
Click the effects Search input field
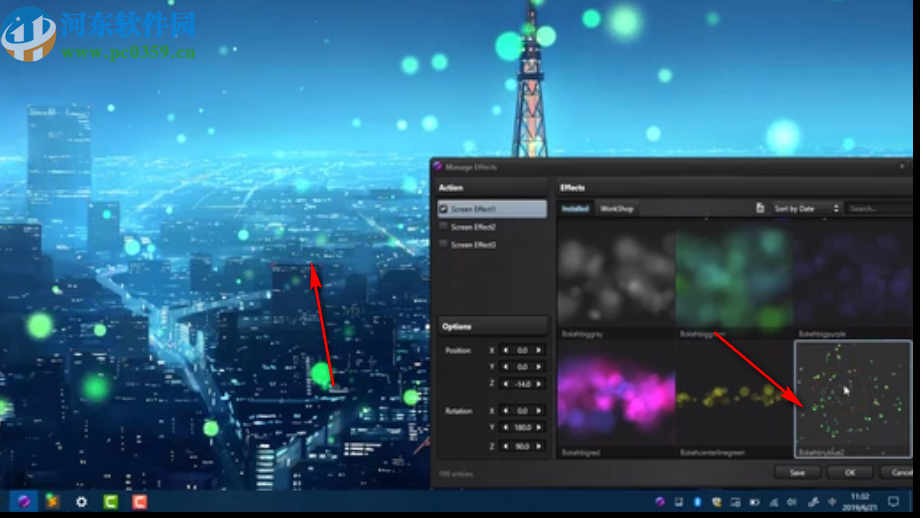[876, 208]
